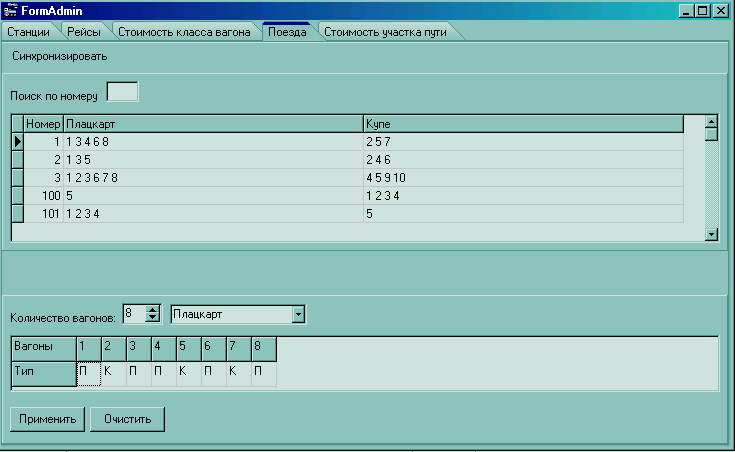This screenshot has height=452, width=735.
Task: Click train number cell 100
Action: (x=44, y=196)
